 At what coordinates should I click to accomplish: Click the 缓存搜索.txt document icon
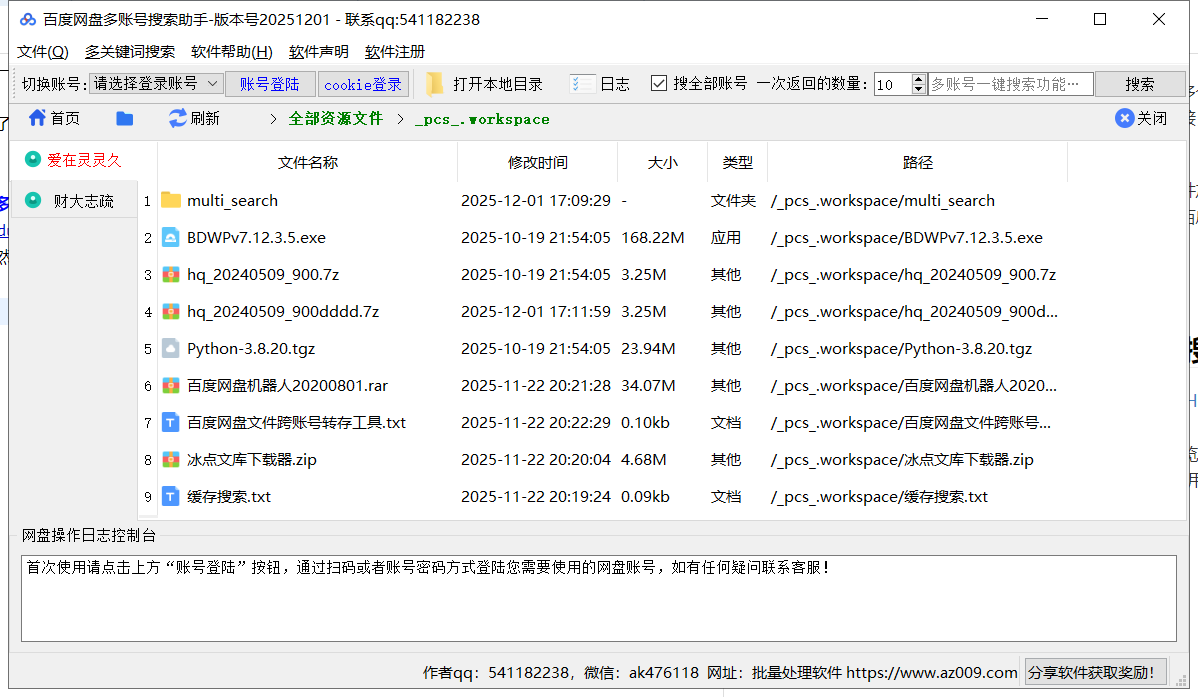tap(171, 497)
